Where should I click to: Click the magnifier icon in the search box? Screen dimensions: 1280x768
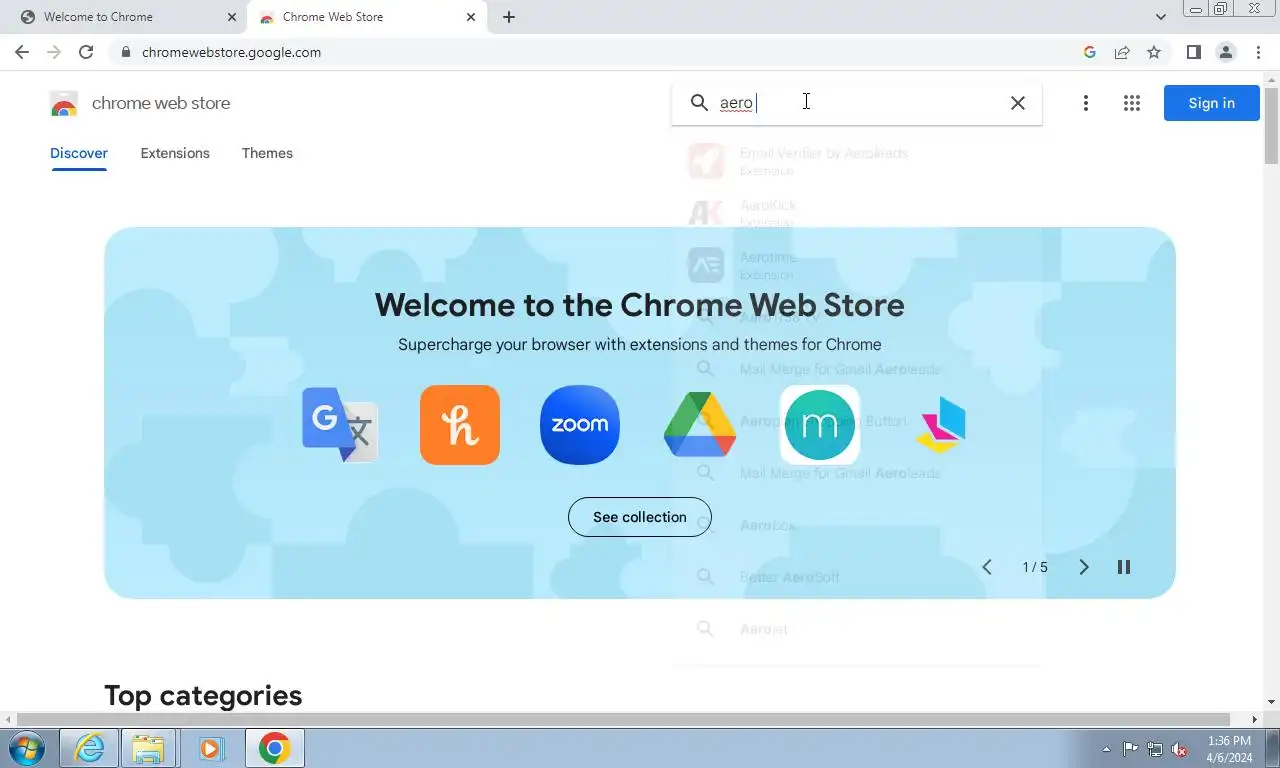tap(700, 102)
